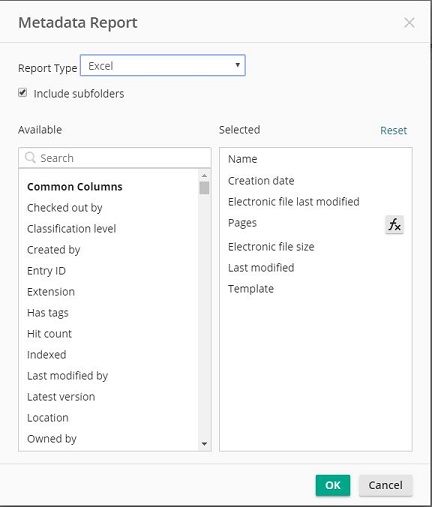
Task: Choose Owned by from the Available columns
Action: point(52,439)
